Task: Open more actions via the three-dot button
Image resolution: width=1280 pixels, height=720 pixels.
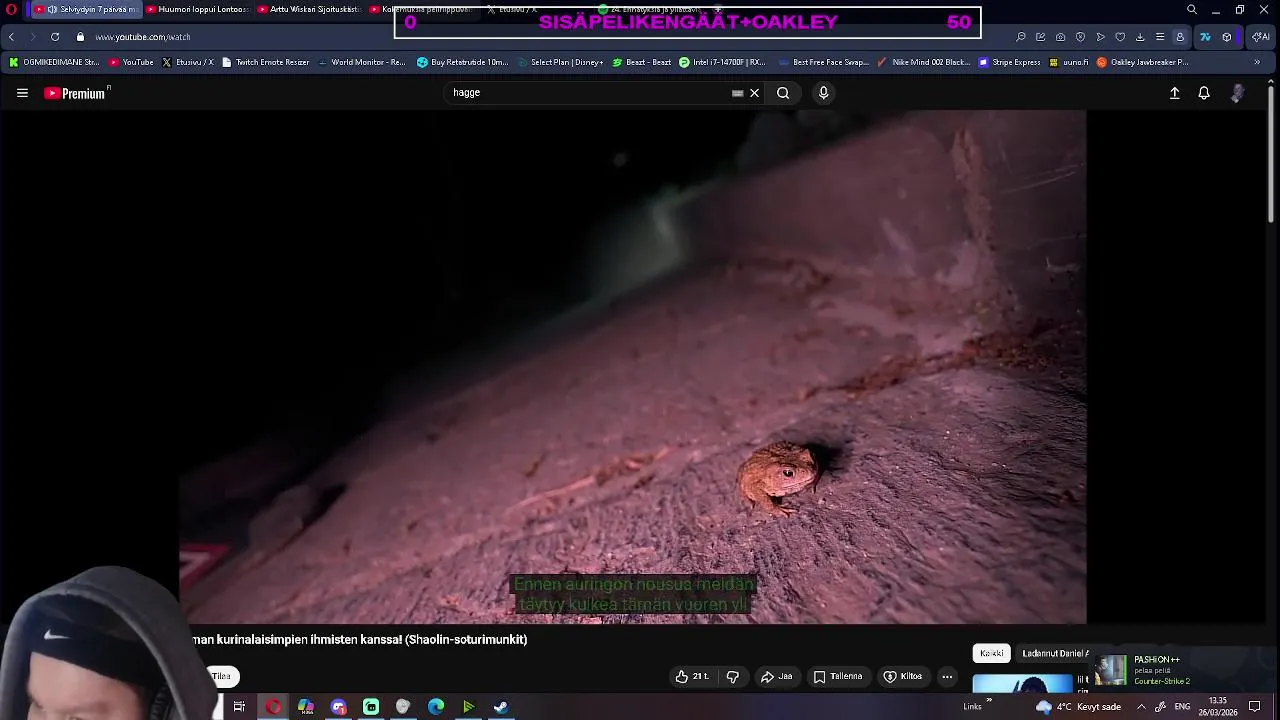Action: coord(947,677)
